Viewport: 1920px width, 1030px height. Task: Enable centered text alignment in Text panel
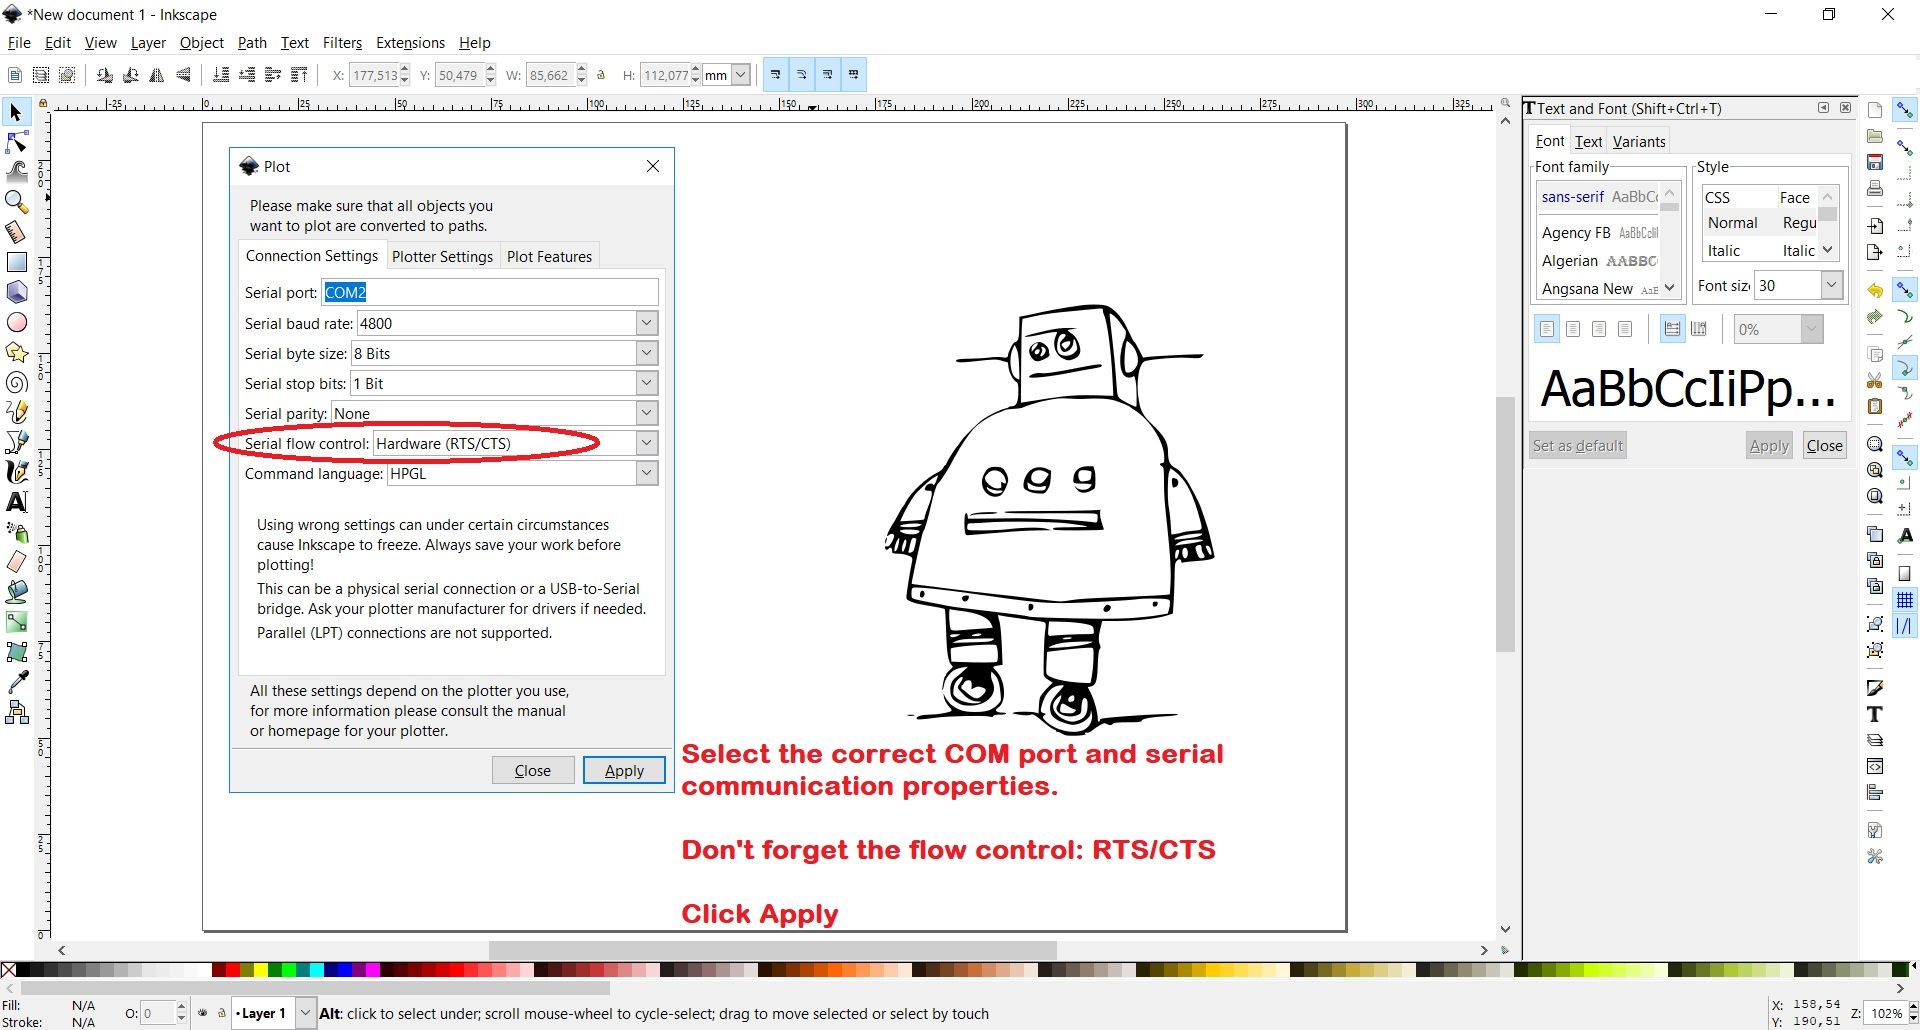click(1572, 328)
